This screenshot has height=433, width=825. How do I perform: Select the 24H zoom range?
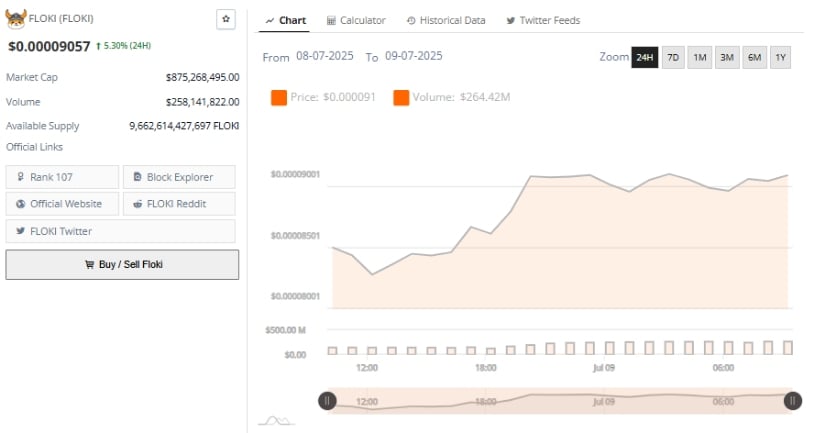[x=645, y=57]
